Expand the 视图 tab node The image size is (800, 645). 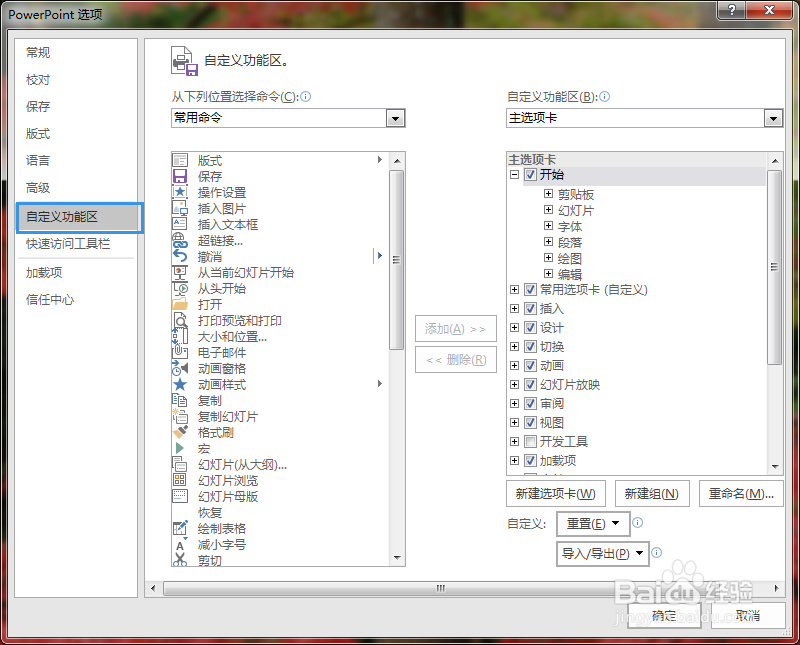click(514, 423)
